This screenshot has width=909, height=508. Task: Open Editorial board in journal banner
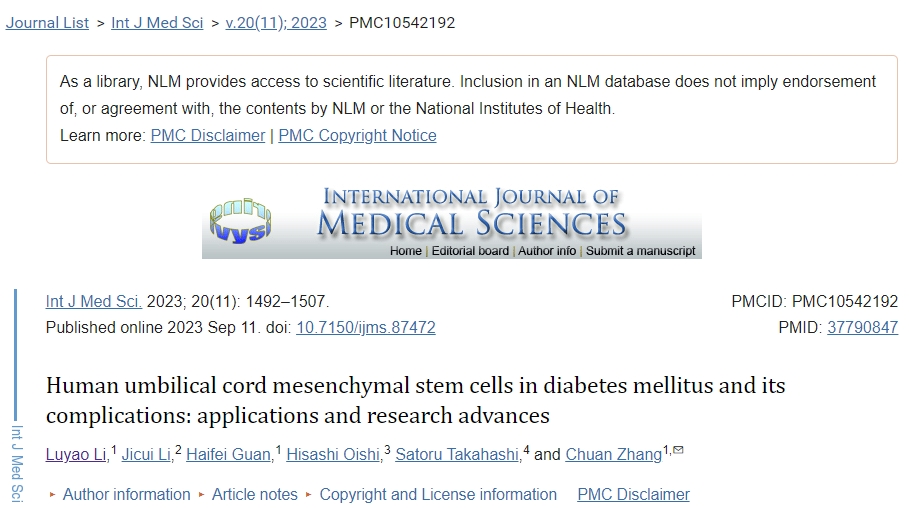coord(470,251)
